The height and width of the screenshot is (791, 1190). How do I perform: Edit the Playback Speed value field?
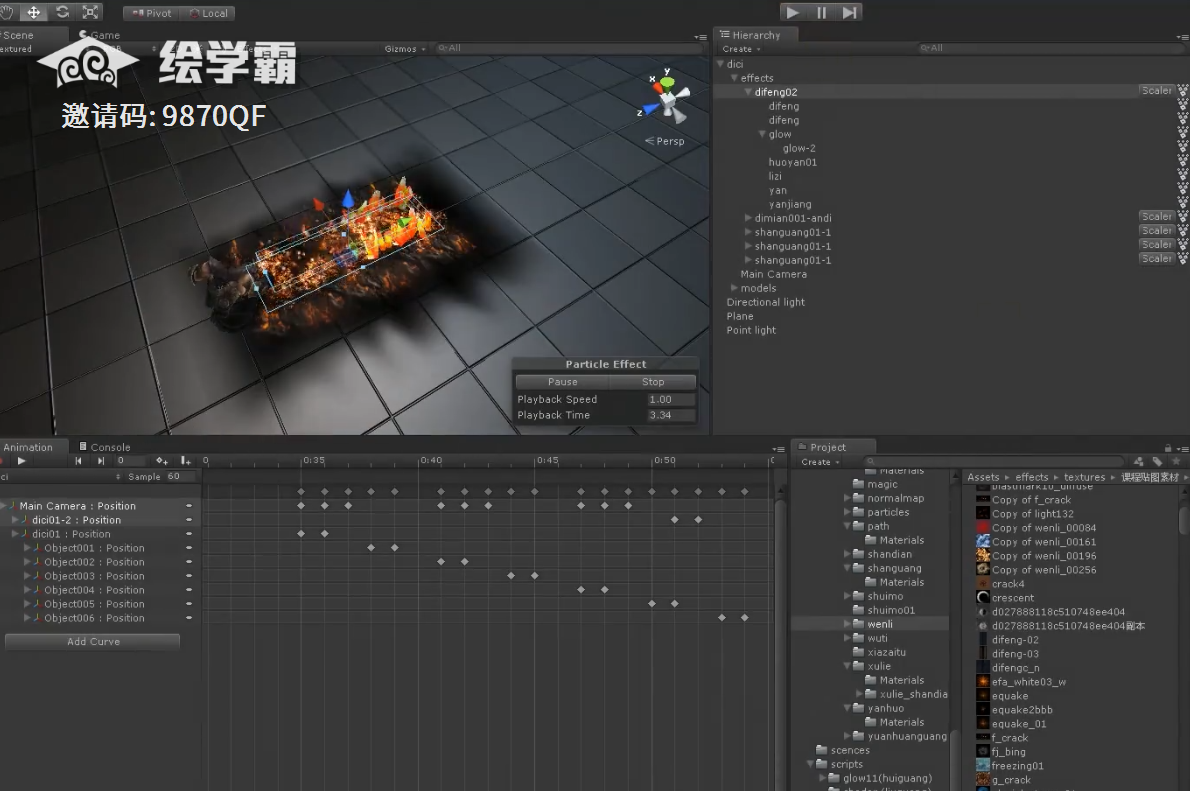tap(671, 399)
